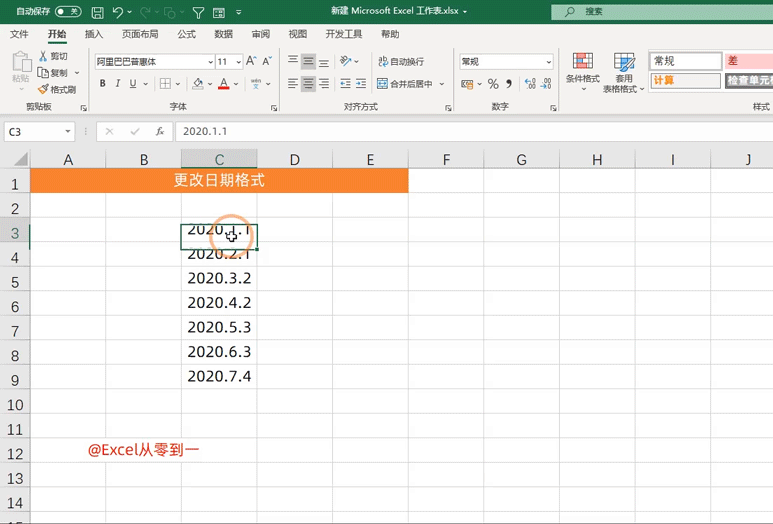Toggle the 自动保存 AutoSave switch
This screenshot has height=524, width=773.
click(x=68, y=11)
